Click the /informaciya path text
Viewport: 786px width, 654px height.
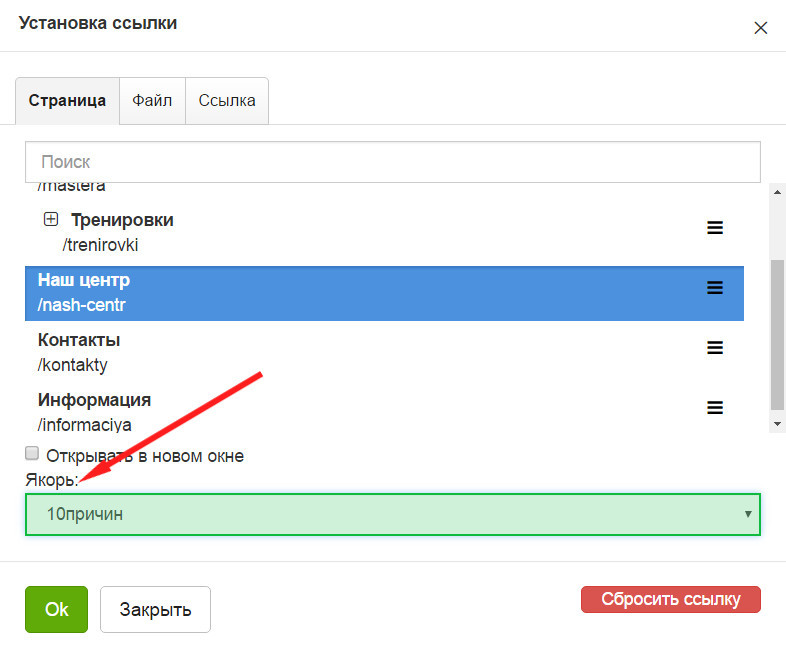pyautogui.click(x=85, y=425)
